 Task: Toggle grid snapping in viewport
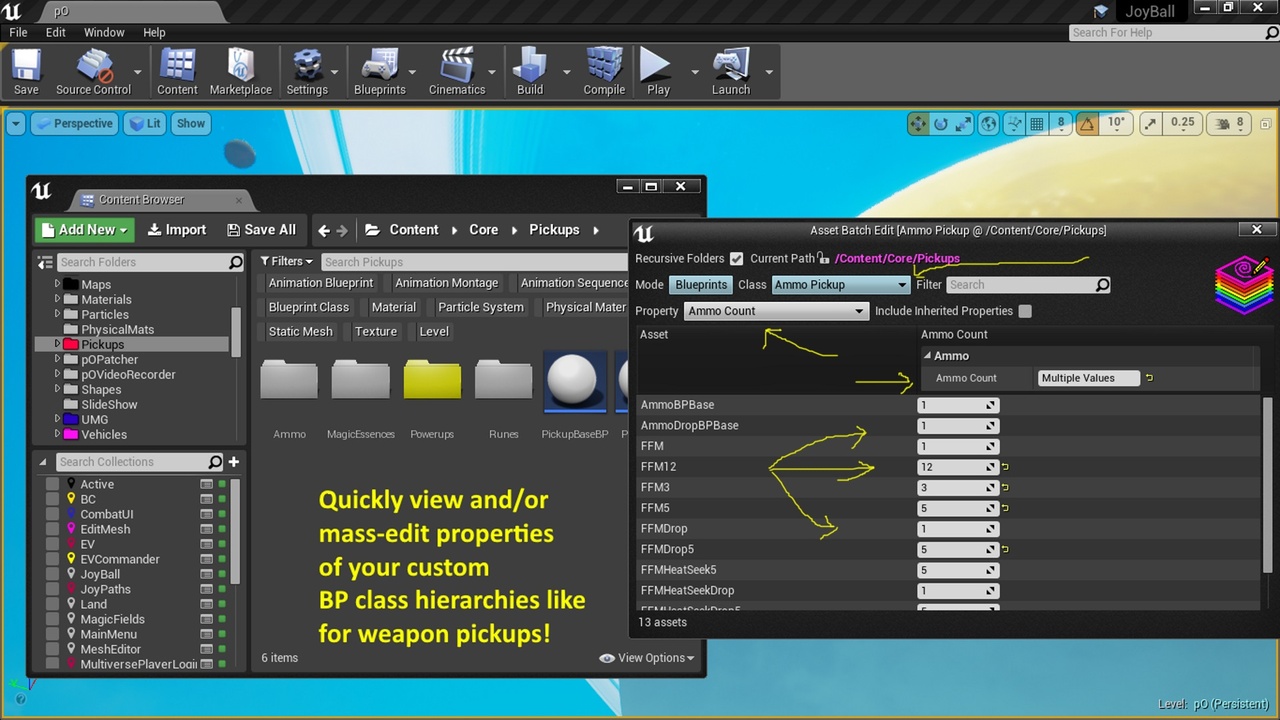point(1037,124)
